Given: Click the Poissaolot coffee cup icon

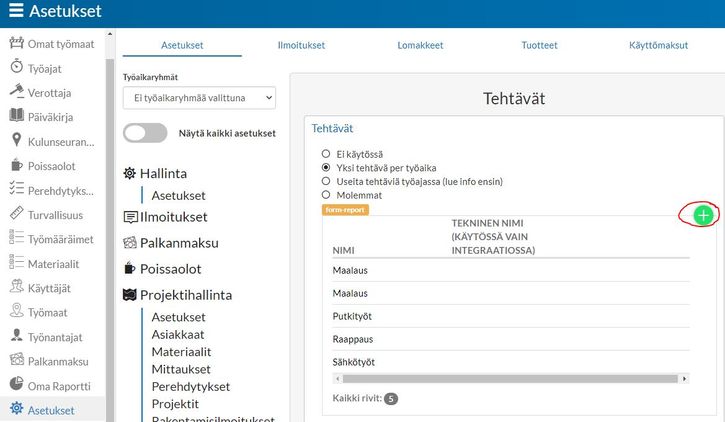Looking at the screenshot, I should click(x=17, y=165).
